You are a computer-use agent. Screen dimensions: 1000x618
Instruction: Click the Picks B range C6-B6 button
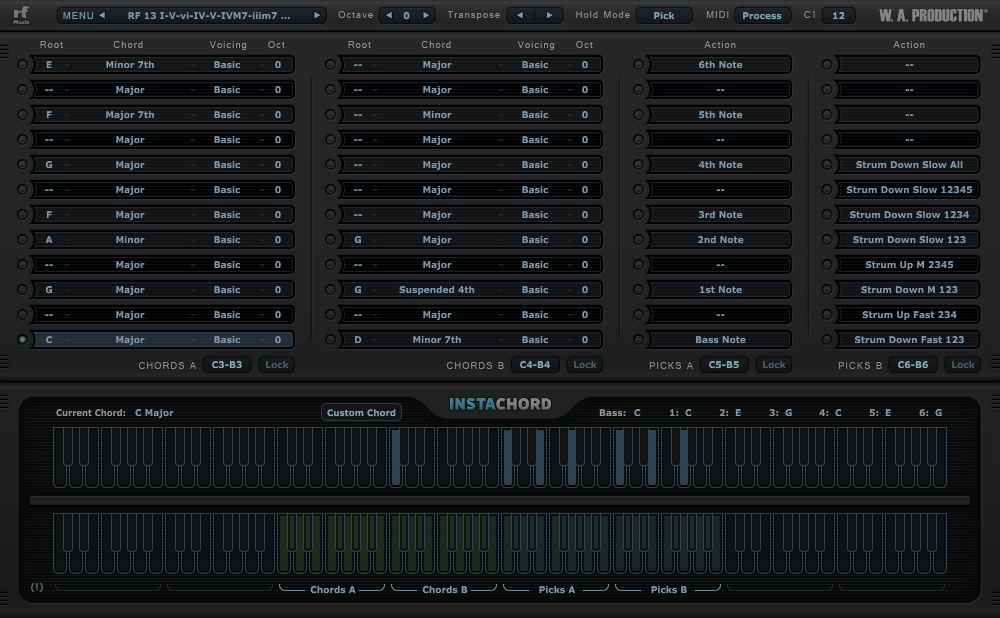click(913, 365)
